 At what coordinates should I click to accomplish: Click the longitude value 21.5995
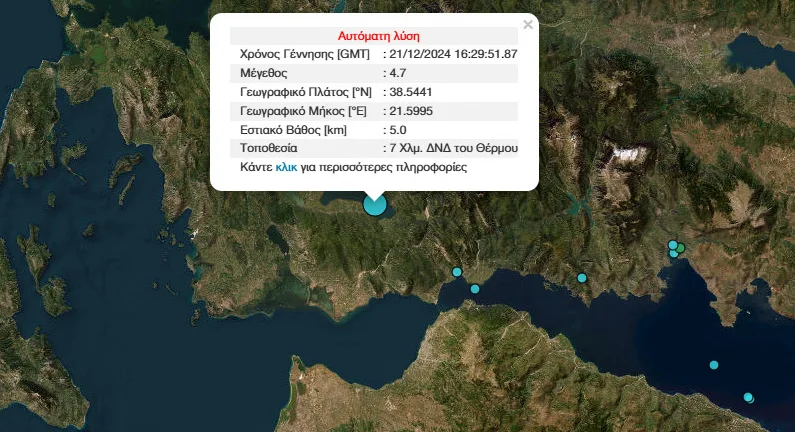click(410, 111)
